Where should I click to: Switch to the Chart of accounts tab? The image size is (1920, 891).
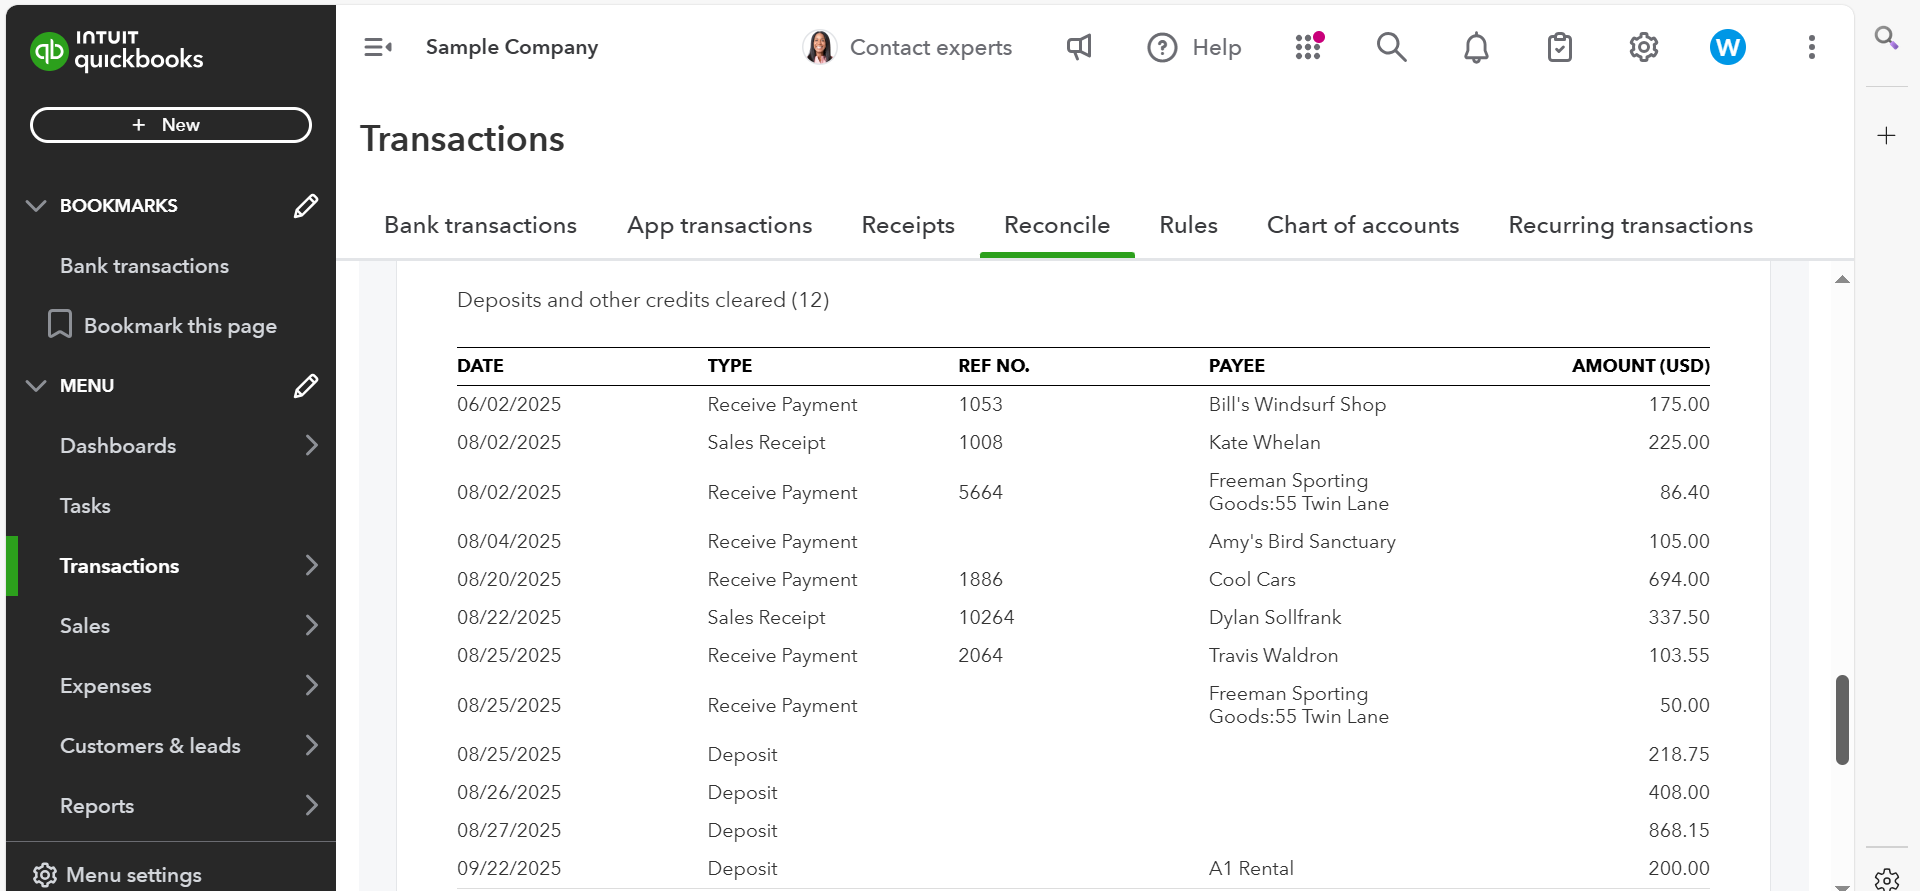[1362, 226]
